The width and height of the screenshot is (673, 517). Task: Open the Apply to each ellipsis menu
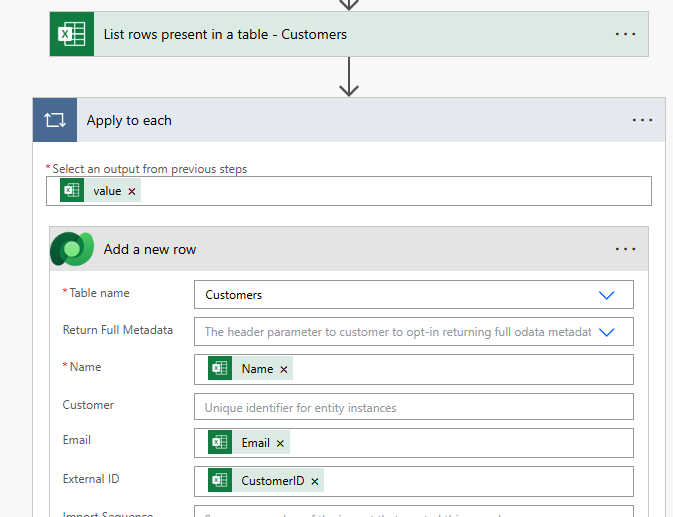[642, 120]
